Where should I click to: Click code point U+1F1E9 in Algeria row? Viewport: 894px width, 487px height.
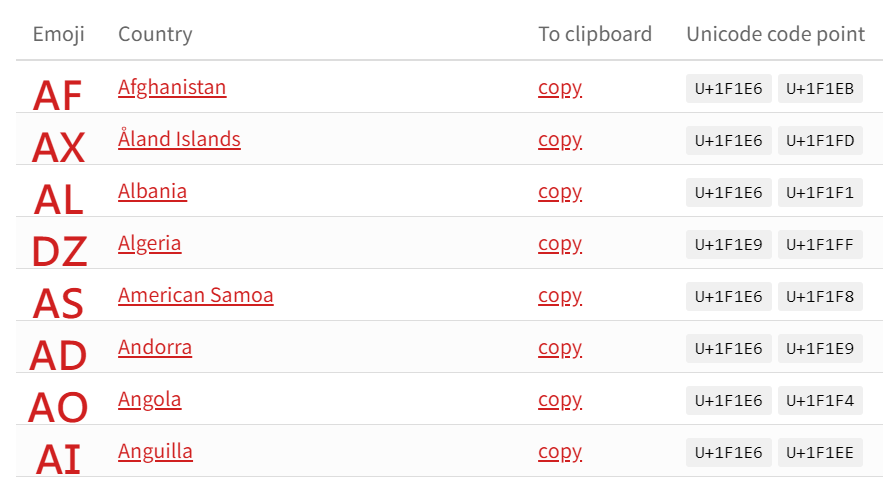click(x=729, y=245)
